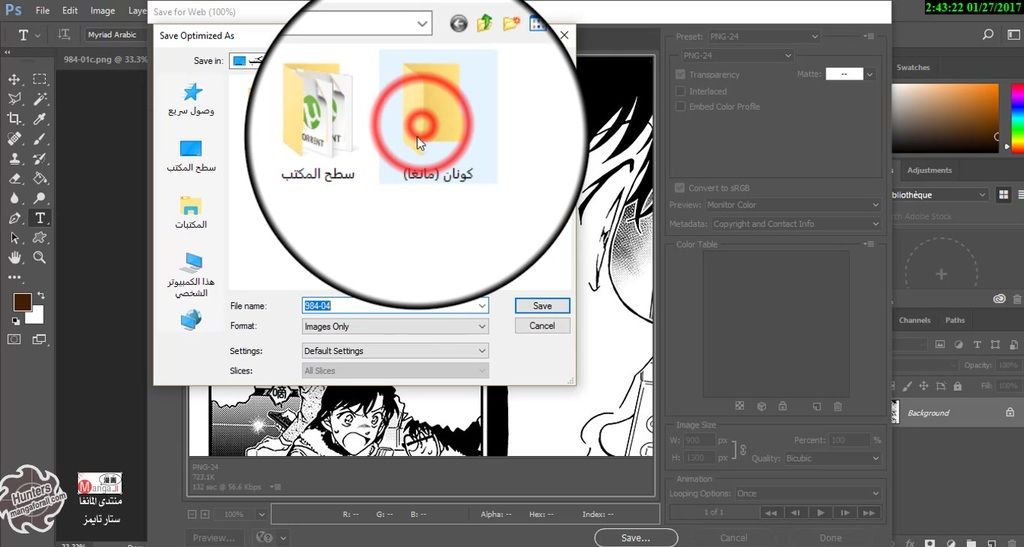Select the Blur tool
The height and width of the screenshot is (547, 1024).
[14, 198]
